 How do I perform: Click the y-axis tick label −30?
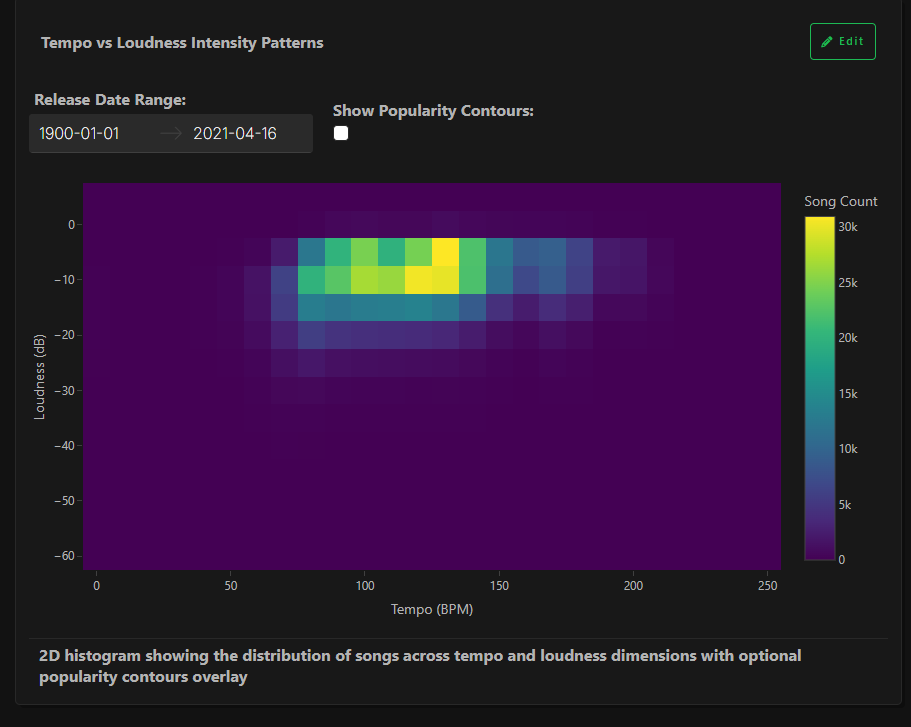pyautogui.click(x=64, y=391)
